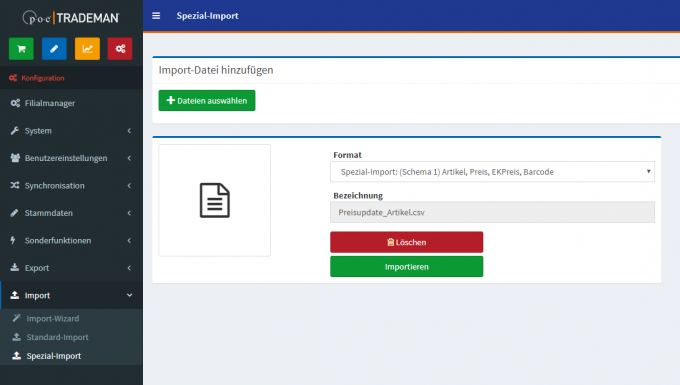The height and width of the screenshot is (385, 680).
Task: Expand the Benutzereinstellungen chevron
Action: (129, 158)
